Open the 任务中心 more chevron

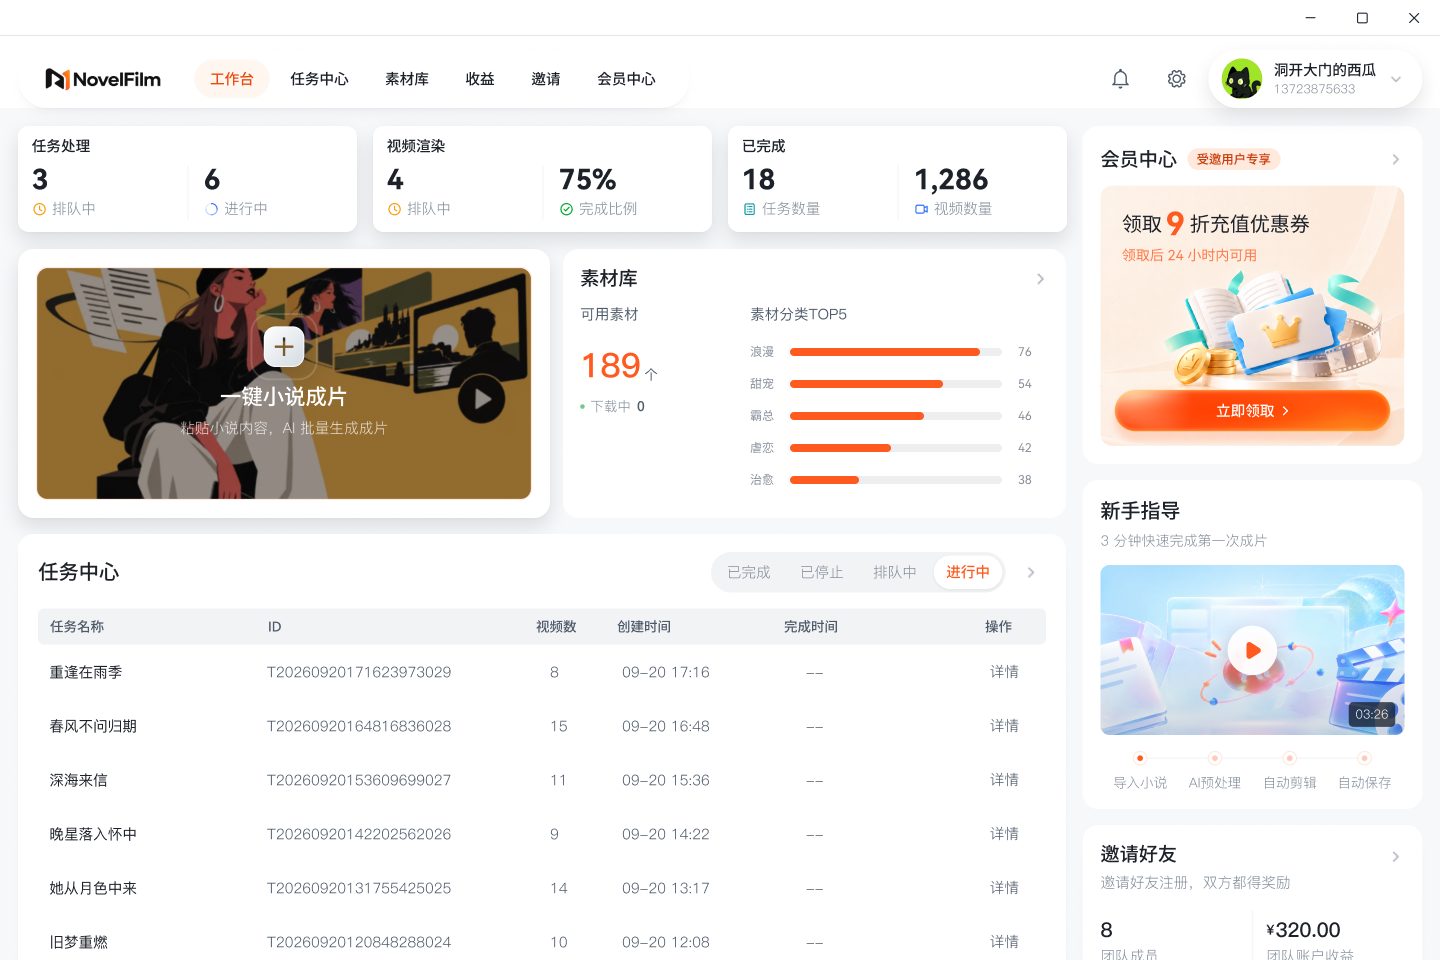pos(1031,572)
